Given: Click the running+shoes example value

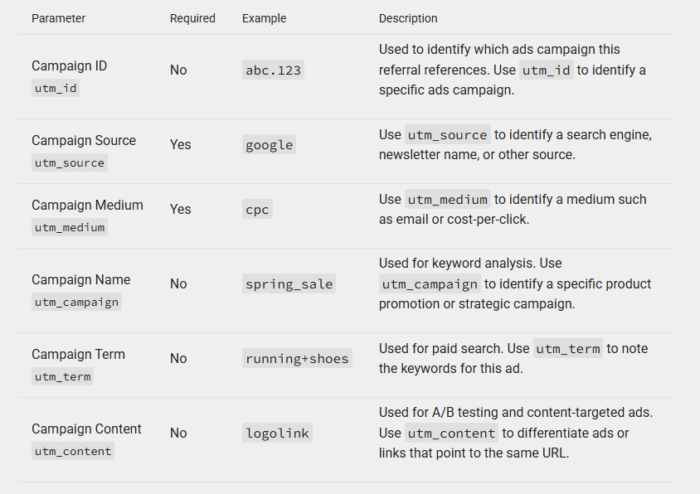Looking at the screenshot, I should (297, 359).
